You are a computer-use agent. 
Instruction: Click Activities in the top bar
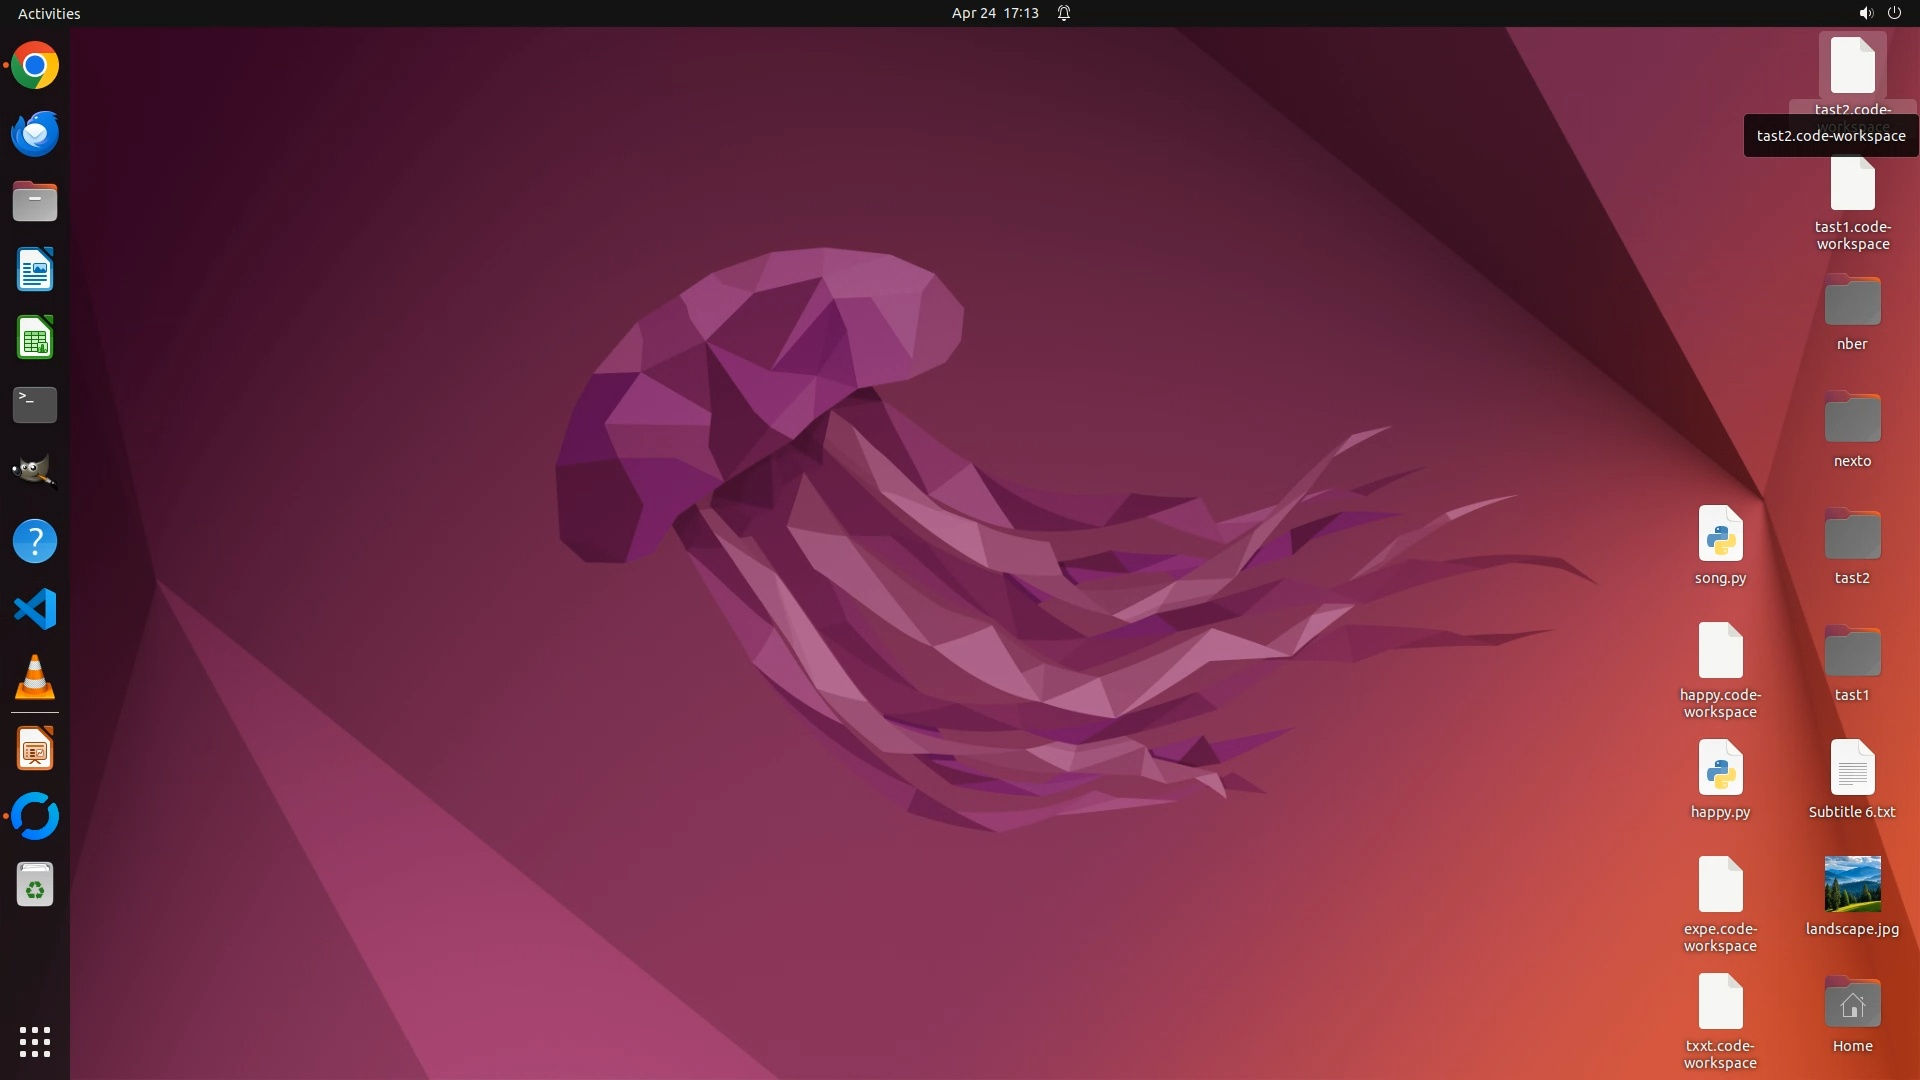49,13
